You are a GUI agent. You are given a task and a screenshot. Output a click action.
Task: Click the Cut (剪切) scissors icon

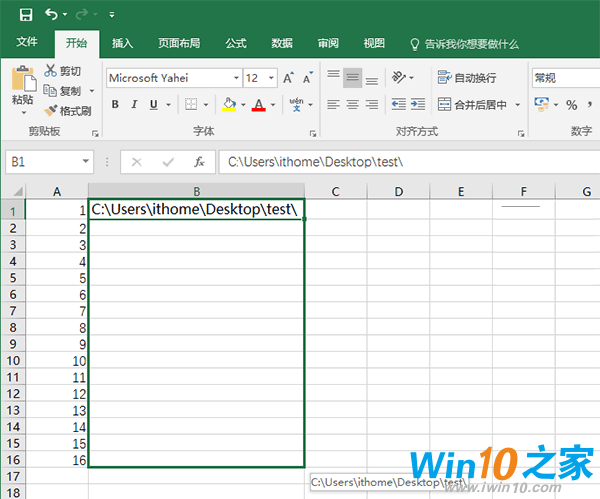pyautogui.click(x=52, y=71)
